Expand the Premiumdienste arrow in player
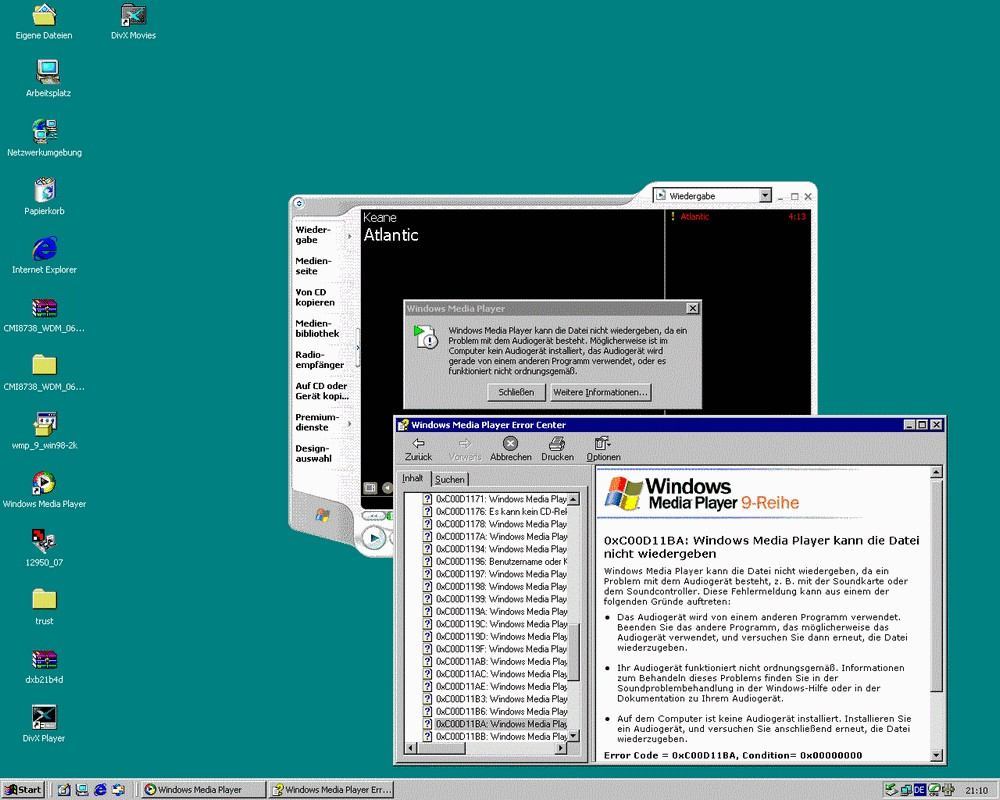Image resolution: width=1000 pixels, height=800 pixels. pyautogui.click(x=349, y=423)
